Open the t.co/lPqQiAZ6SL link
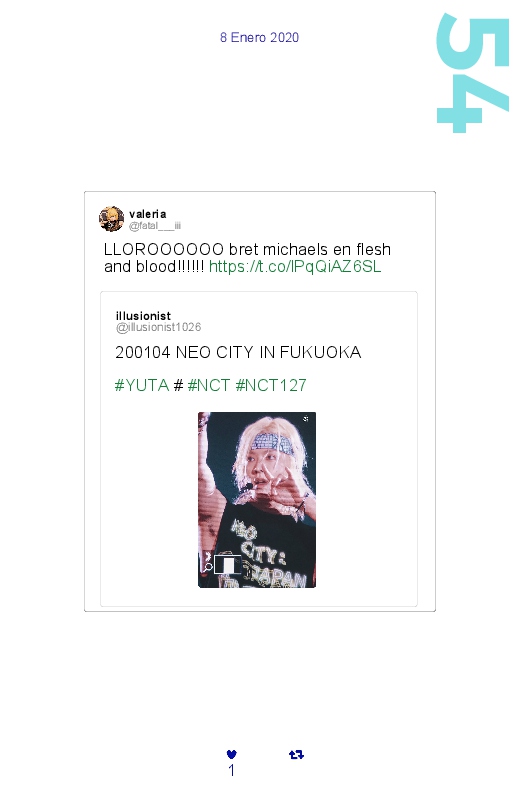This screenshot has height=803, width=520. 295,266
